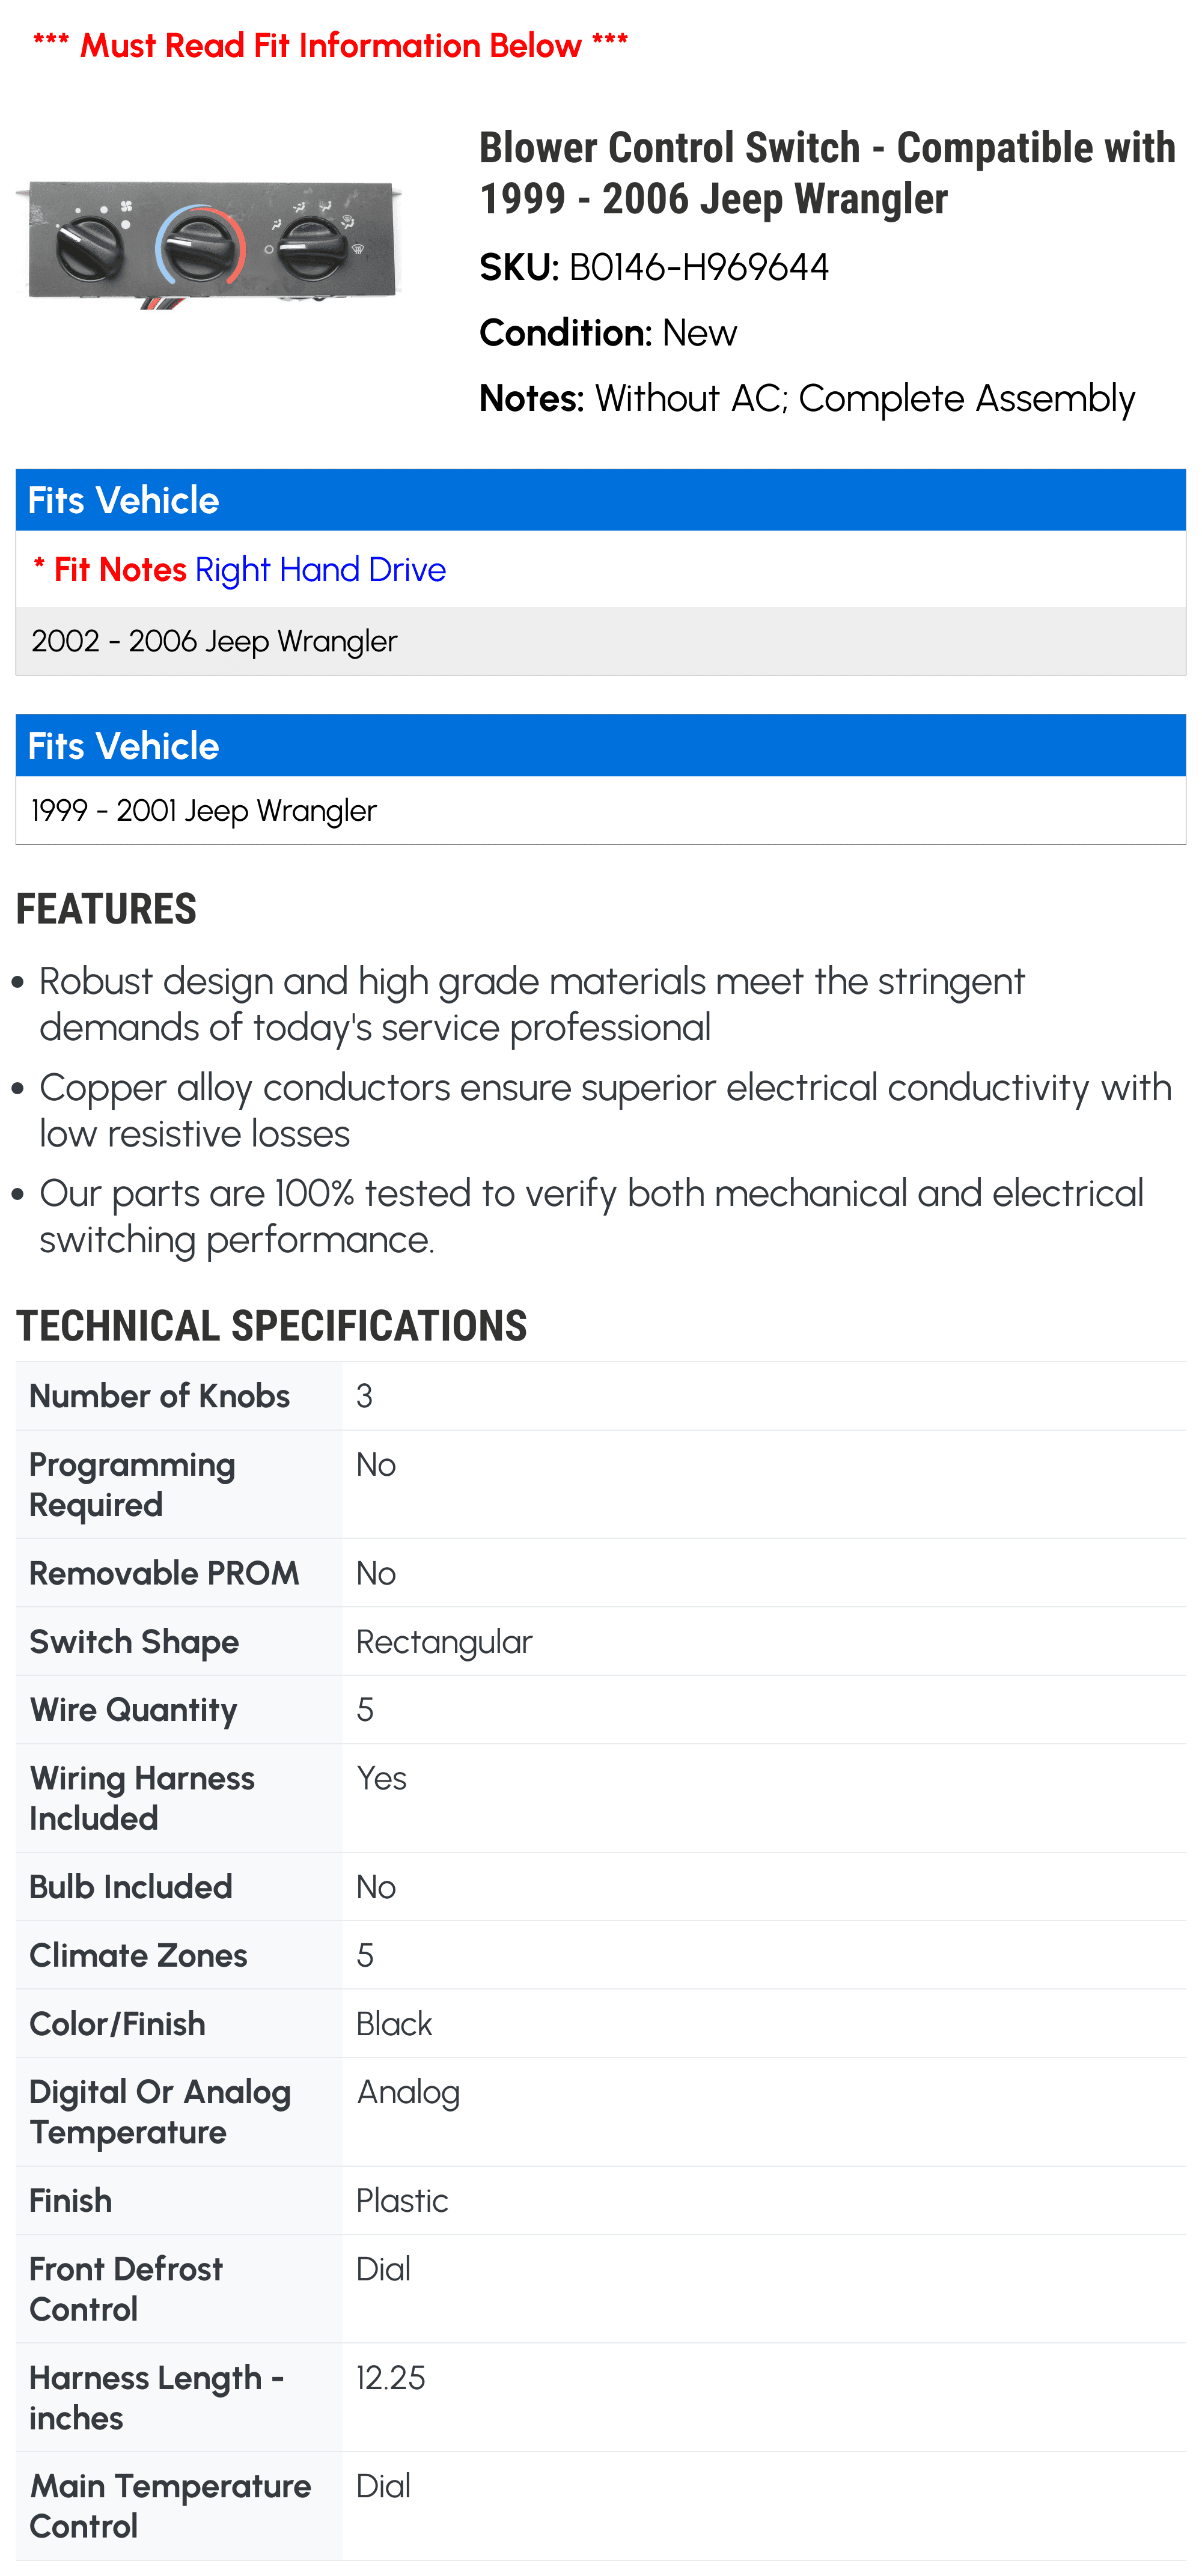This screenshot has height=2576, width=1202.
Task: Click the SKU B0146-H969644 text
Action: pyautogui.click(x=654, y=267)
